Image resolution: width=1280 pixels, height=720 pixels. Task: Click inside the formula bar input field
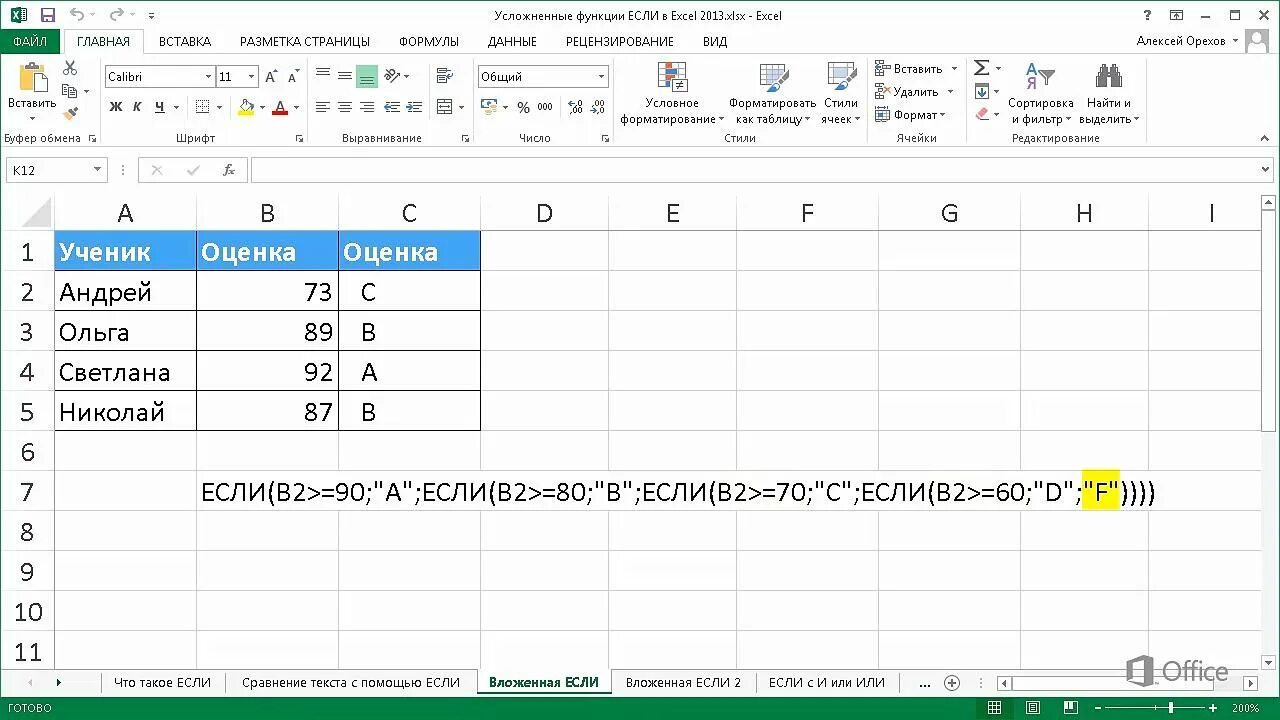755,170
